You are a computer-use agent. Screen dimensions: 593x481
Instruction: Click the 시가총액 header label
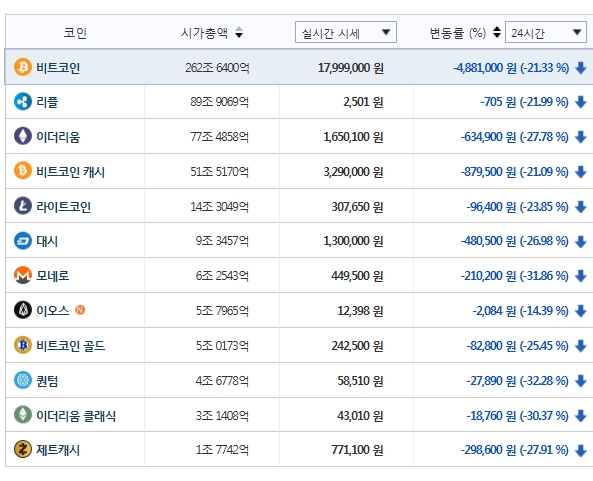point(204,33)
